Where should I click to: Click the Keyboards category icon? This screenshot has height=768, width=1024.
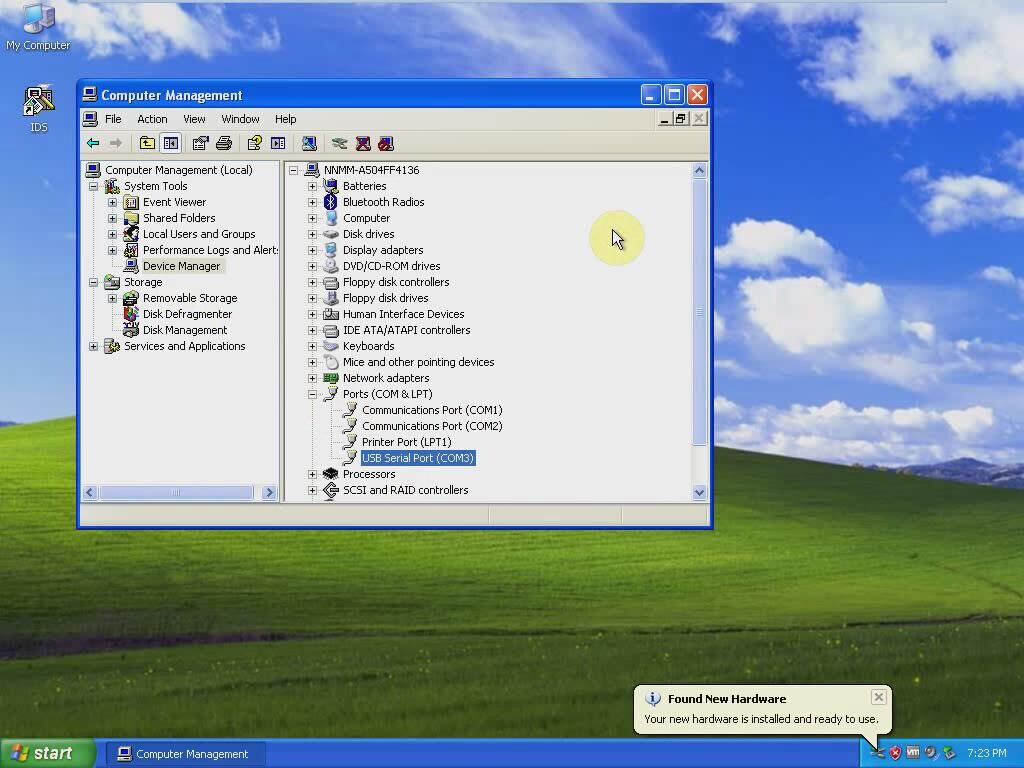coord(330,345)
